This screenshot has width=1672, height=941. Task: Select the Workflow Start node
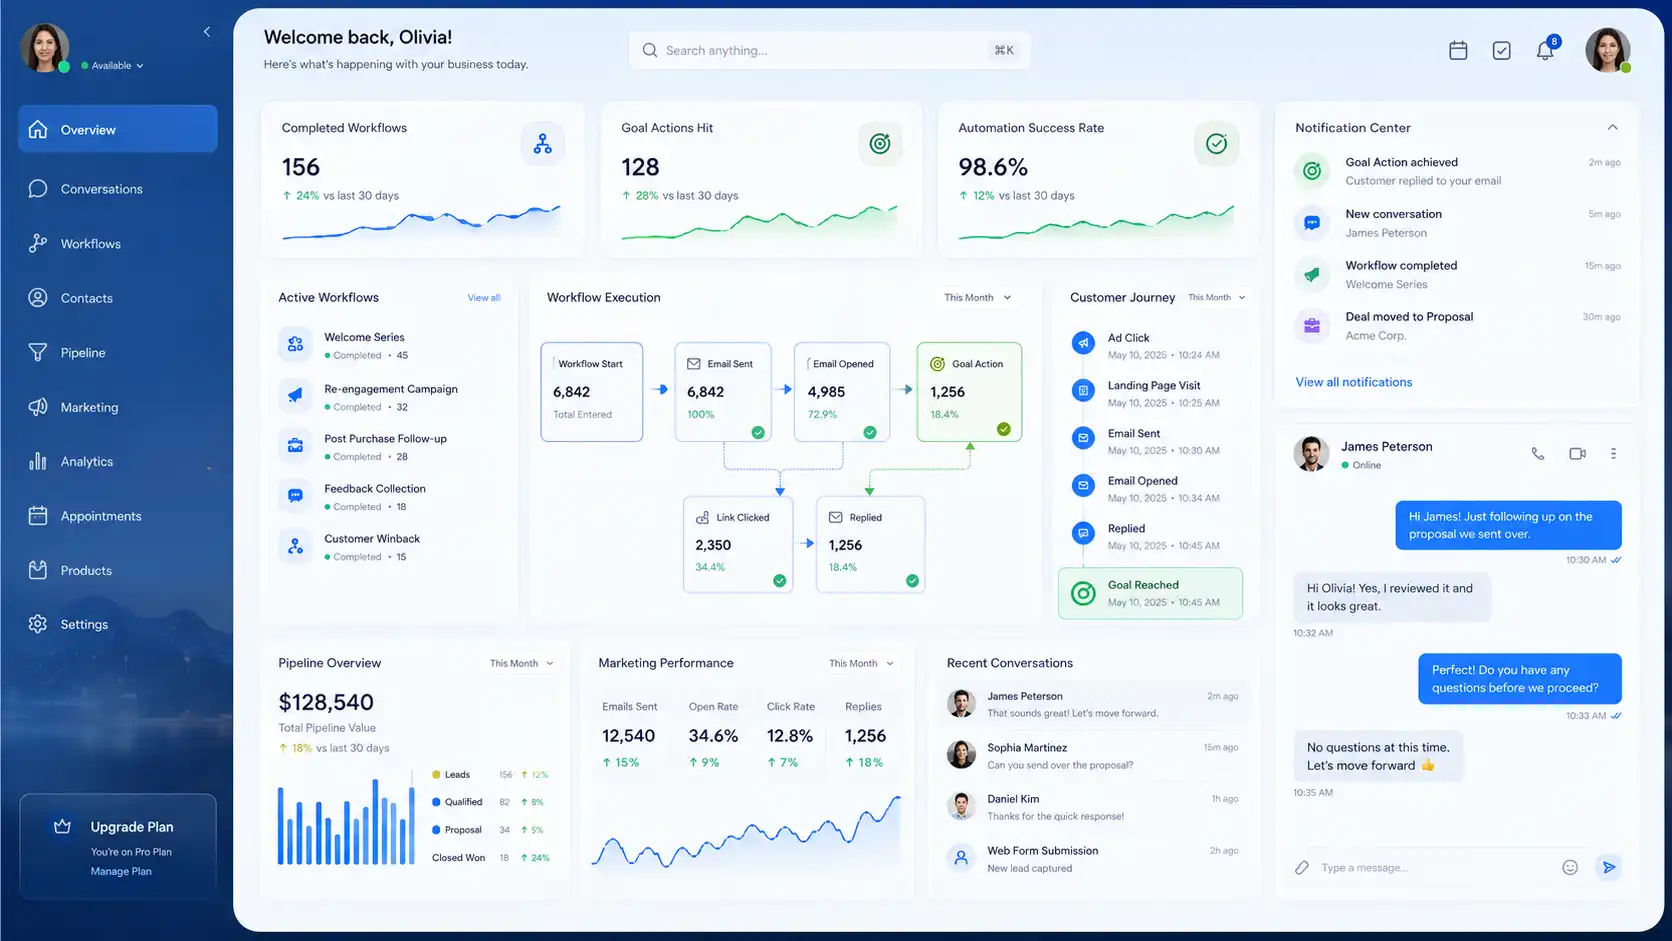592,392
